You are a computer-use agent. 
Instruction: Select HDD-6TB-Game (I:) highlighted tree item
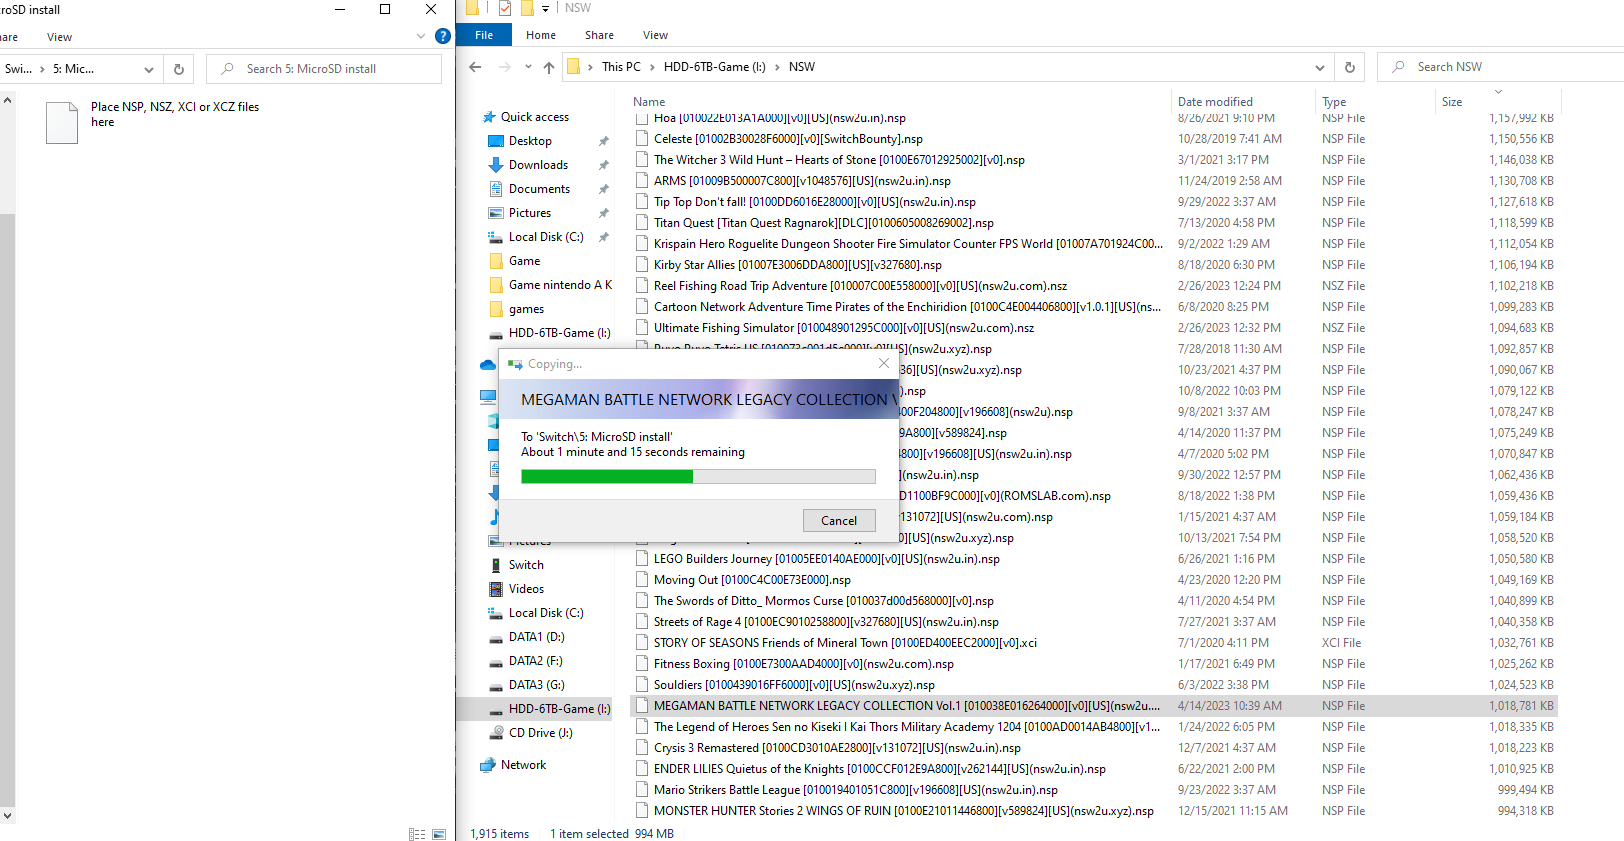point(549,709)
